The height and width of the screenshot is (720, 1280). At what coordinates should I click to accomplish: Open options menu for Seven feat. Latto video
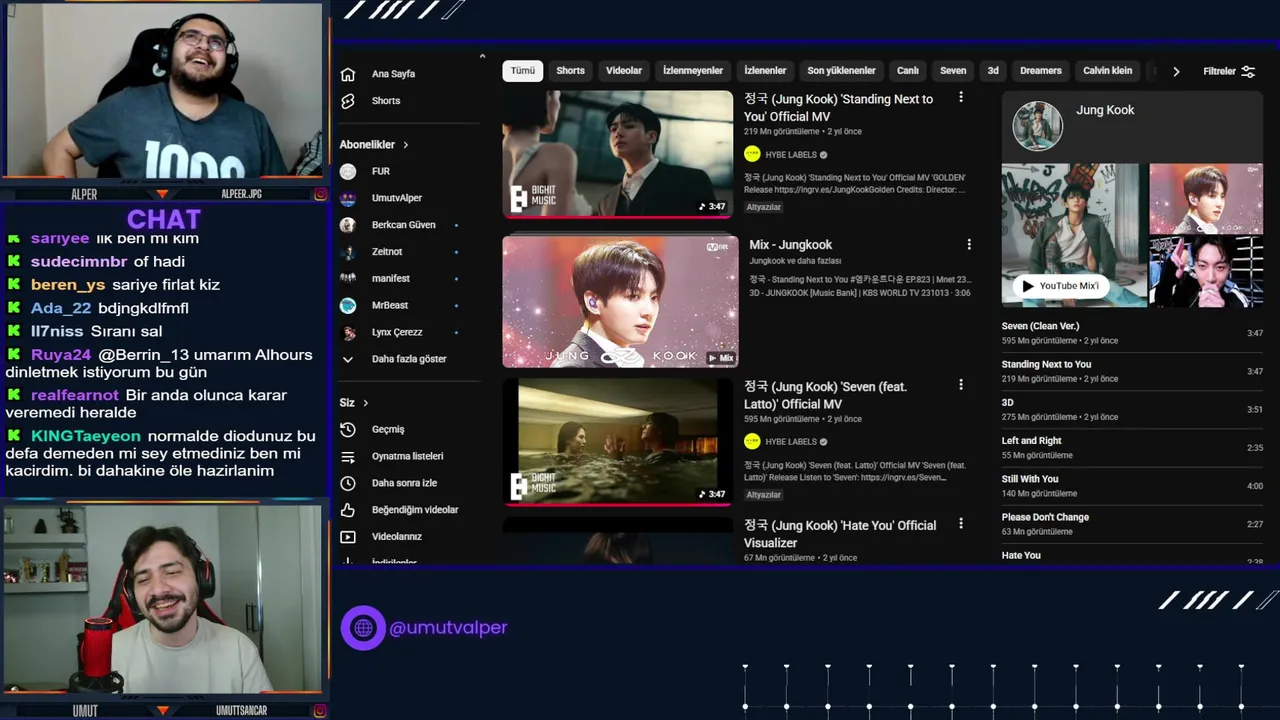point(961,385)
